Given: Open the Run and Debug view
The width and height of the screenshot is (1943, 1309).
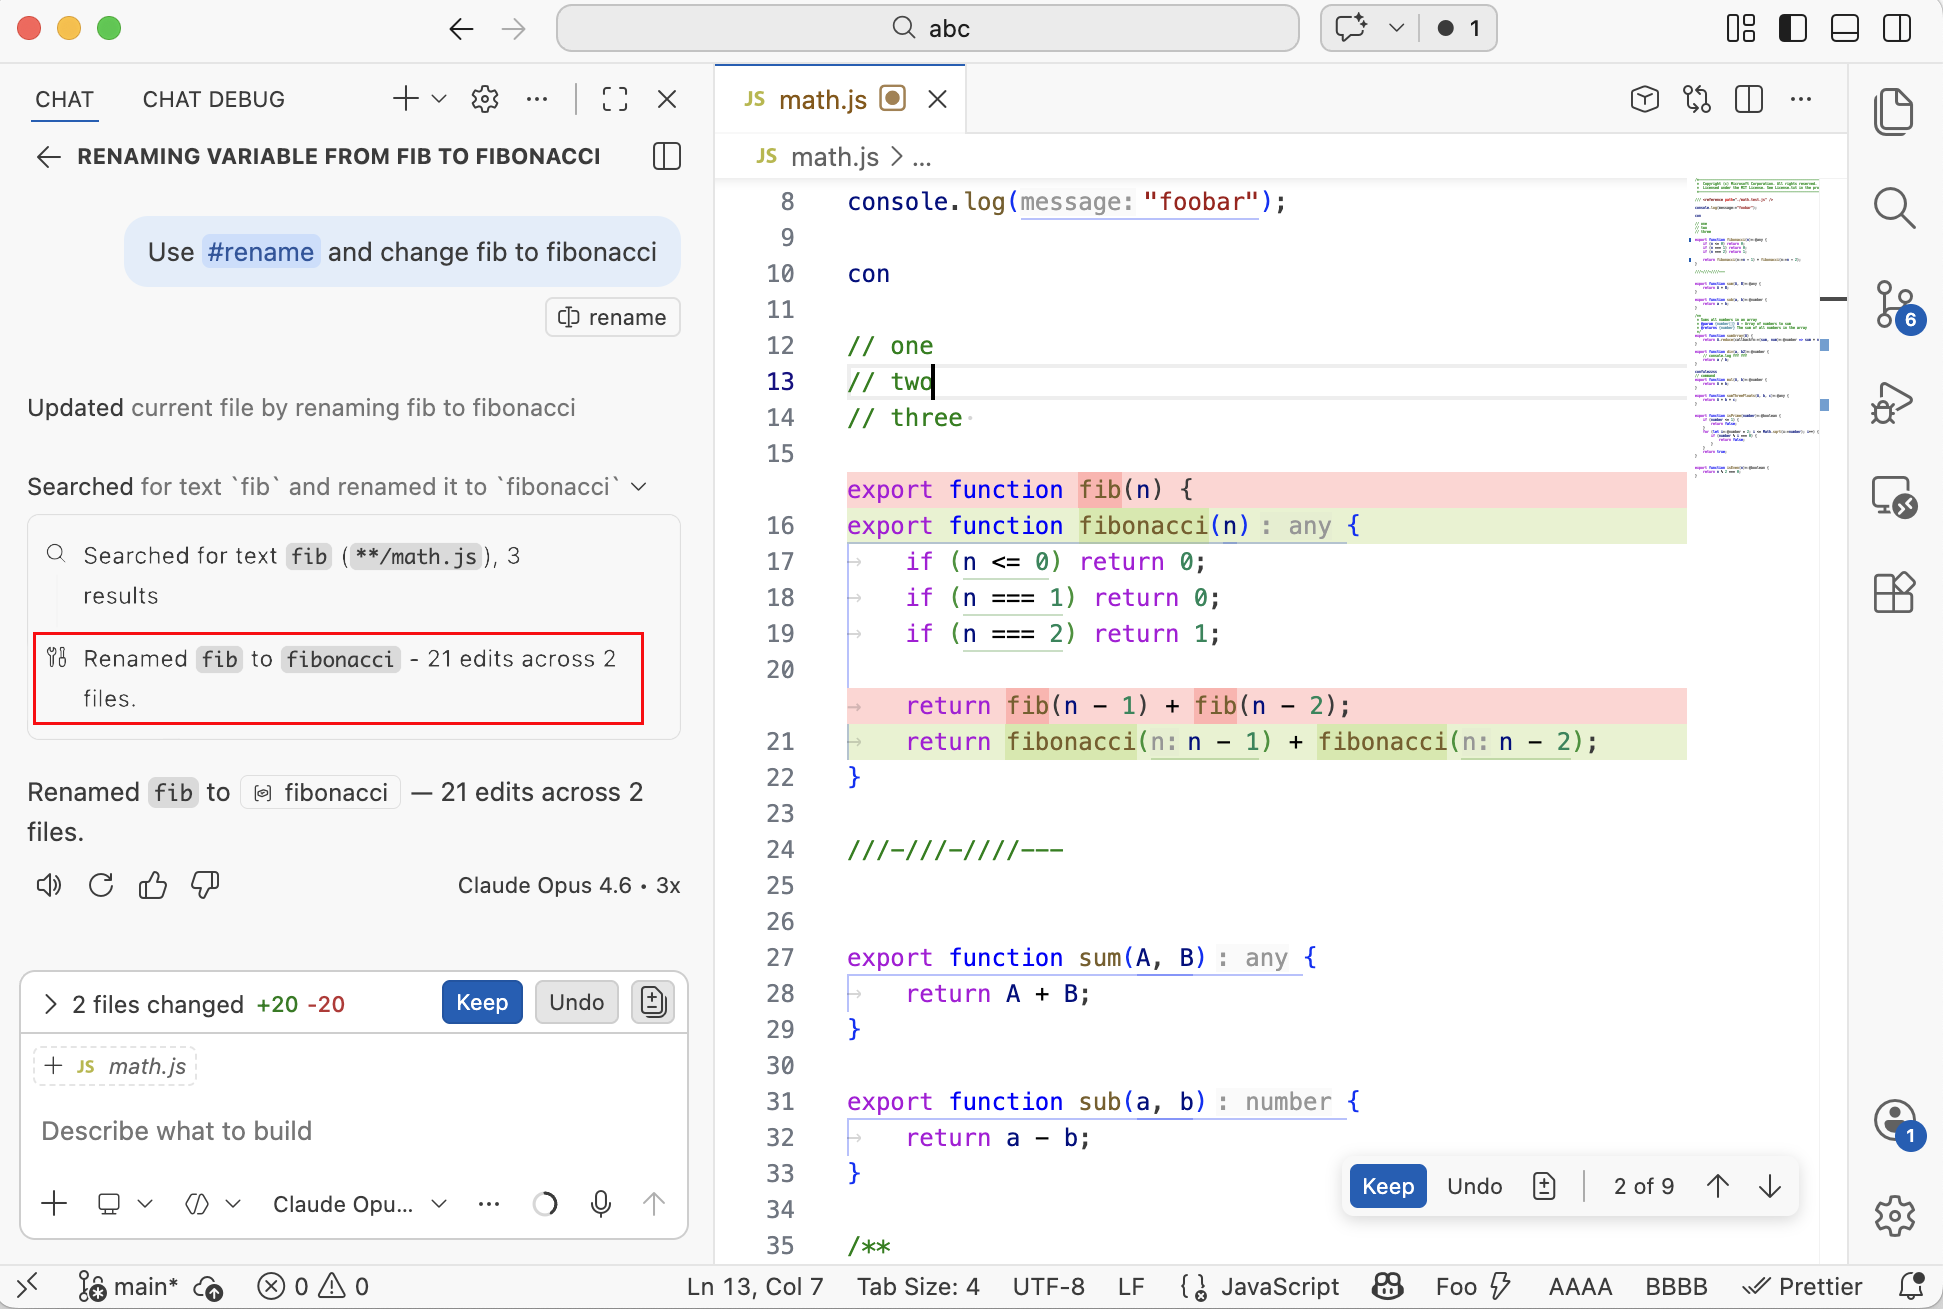Looking at the screenshot, I should click(x=1893, y=403).
